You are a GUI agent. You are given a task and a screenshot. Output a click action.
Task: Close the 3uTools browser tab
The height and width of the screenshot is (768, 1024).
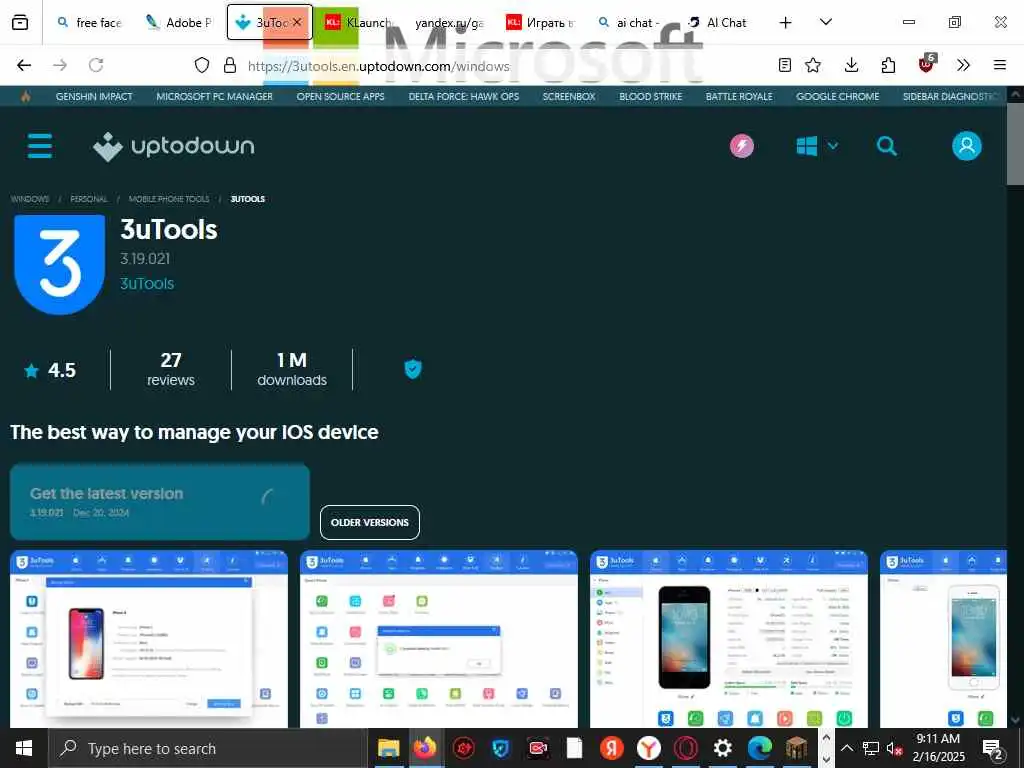296,22
